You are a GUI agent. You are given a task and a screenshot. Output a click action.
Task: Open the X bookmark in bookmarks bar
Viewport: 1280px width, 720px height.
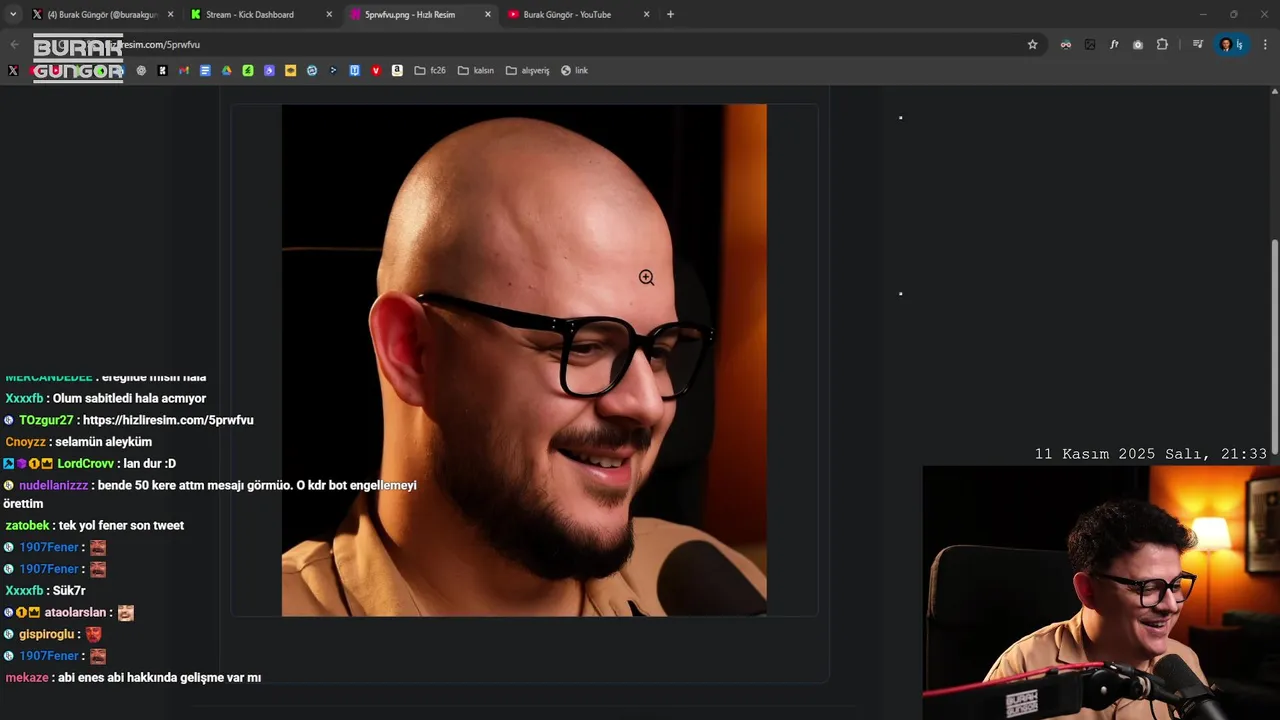point(13,70)
